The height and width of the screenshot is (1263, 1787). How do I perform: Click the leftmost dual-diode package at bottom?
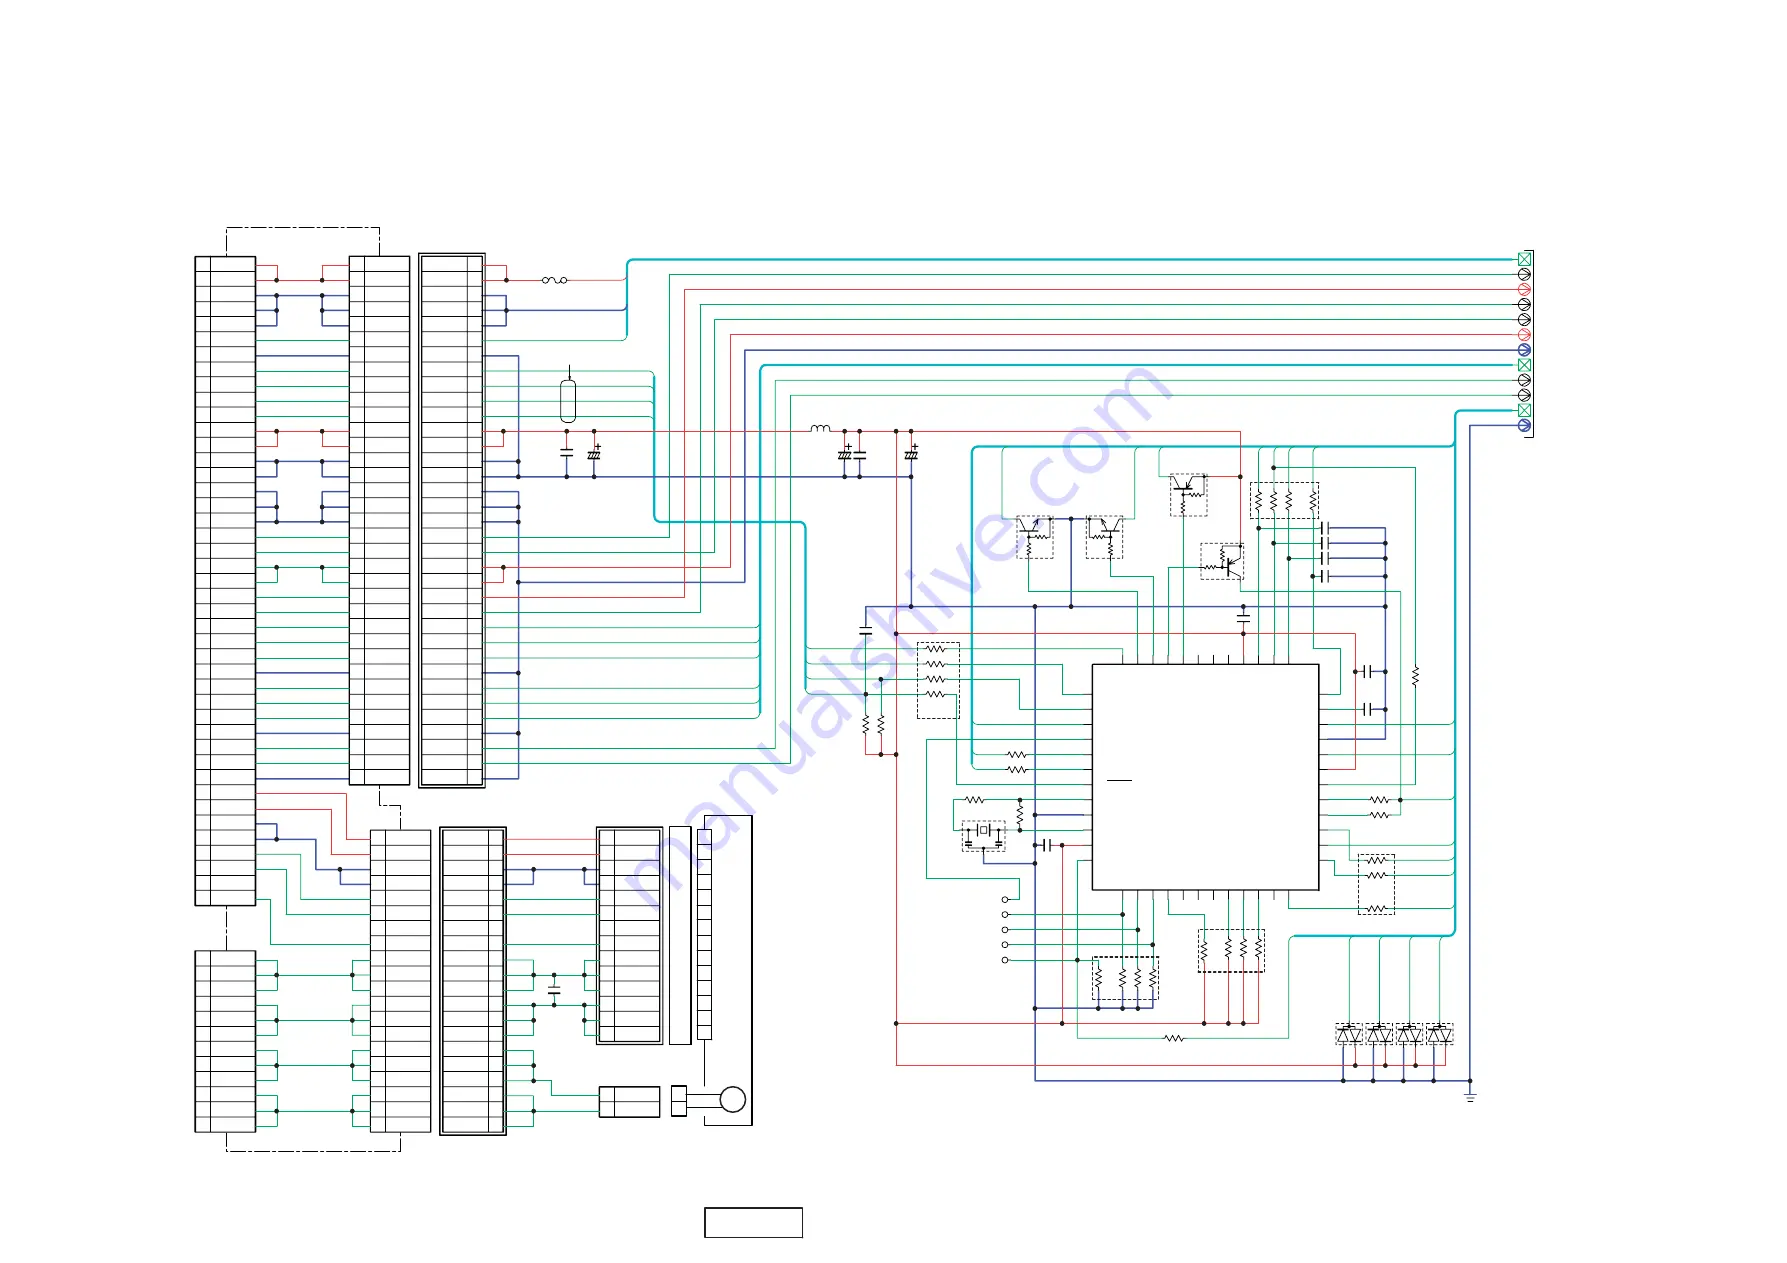click(x=1349, y=1034)
